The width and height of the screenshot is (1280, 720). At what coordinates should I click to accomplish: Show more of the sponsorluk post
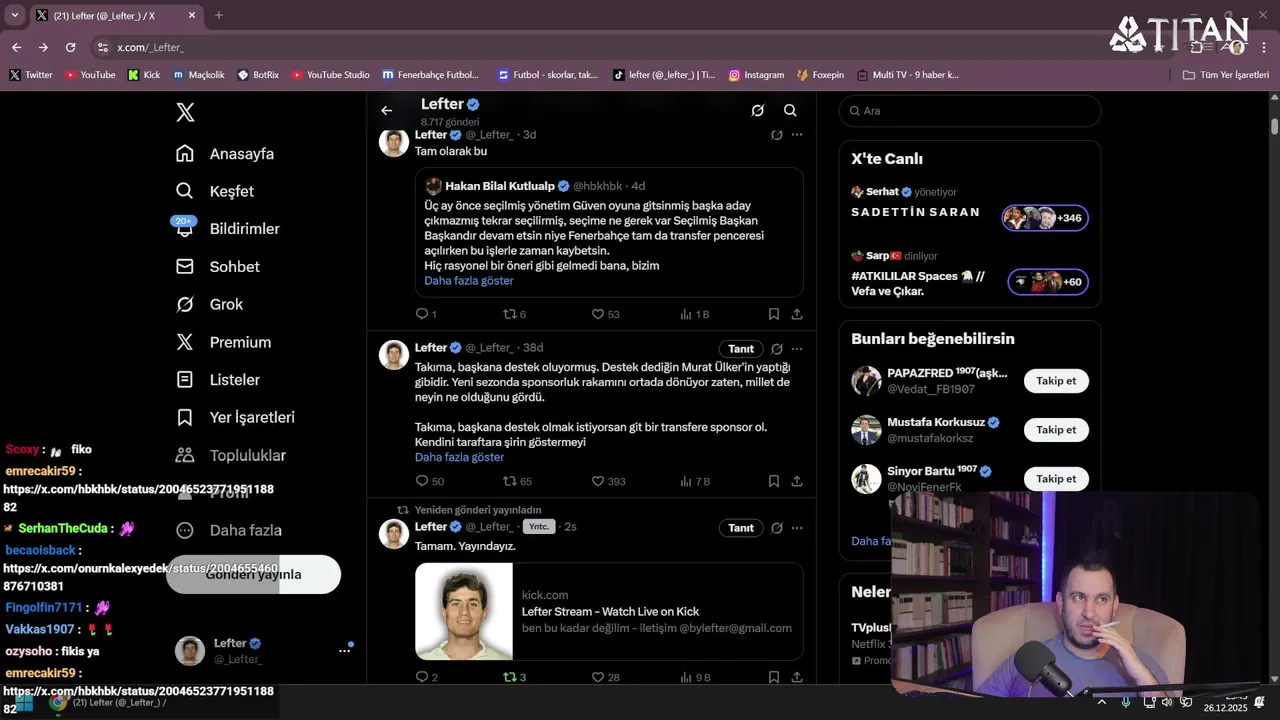(x=459, y=457)
